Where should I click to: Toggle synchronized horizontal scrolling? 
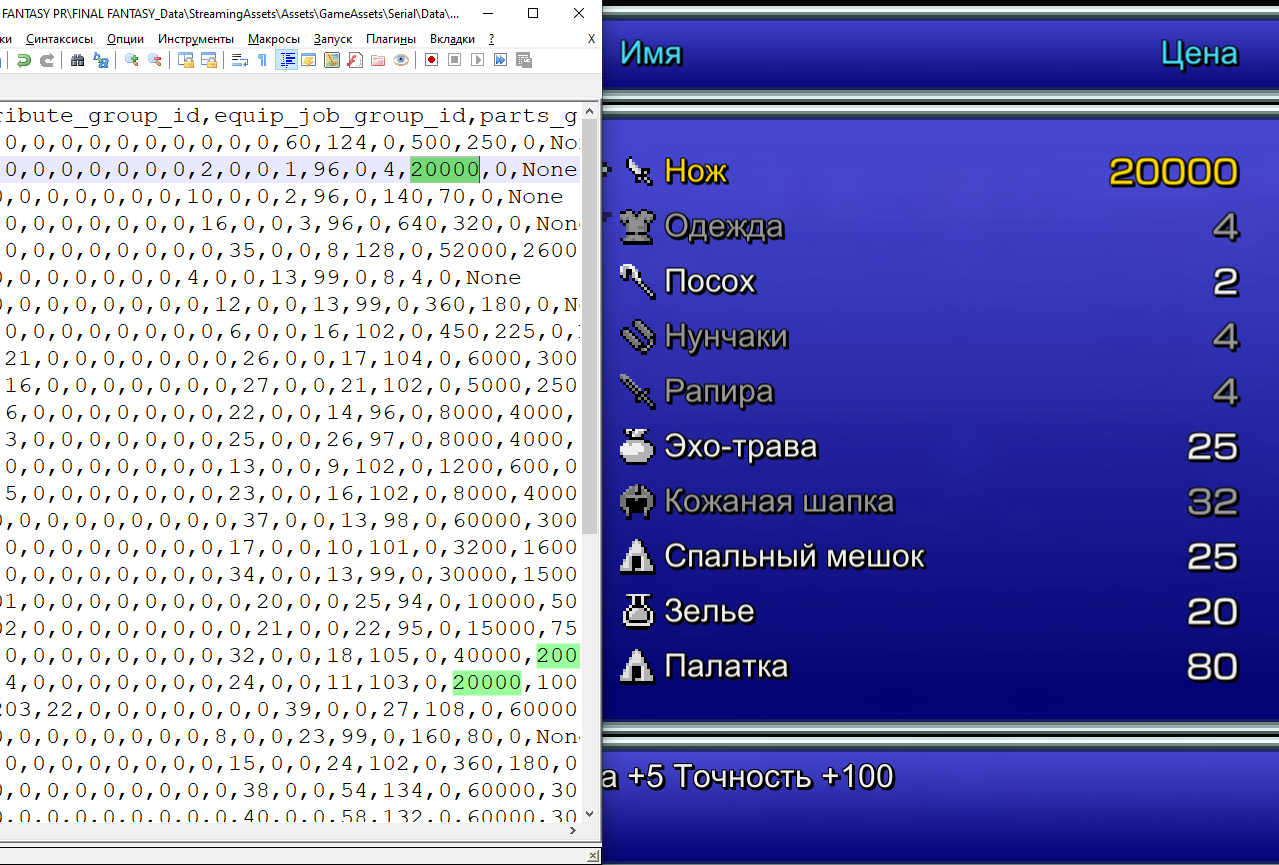pyautogui.click(x=209, y=60)
